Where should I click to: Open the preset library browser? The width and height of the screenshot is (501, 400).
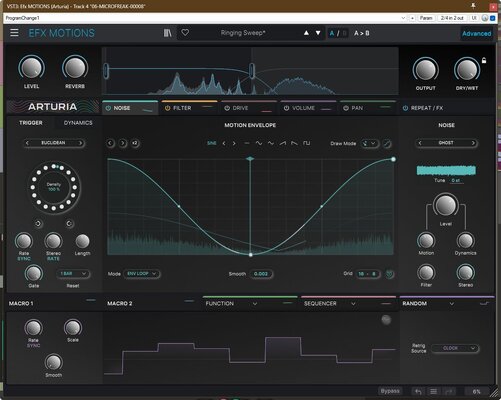click(168, 33)
